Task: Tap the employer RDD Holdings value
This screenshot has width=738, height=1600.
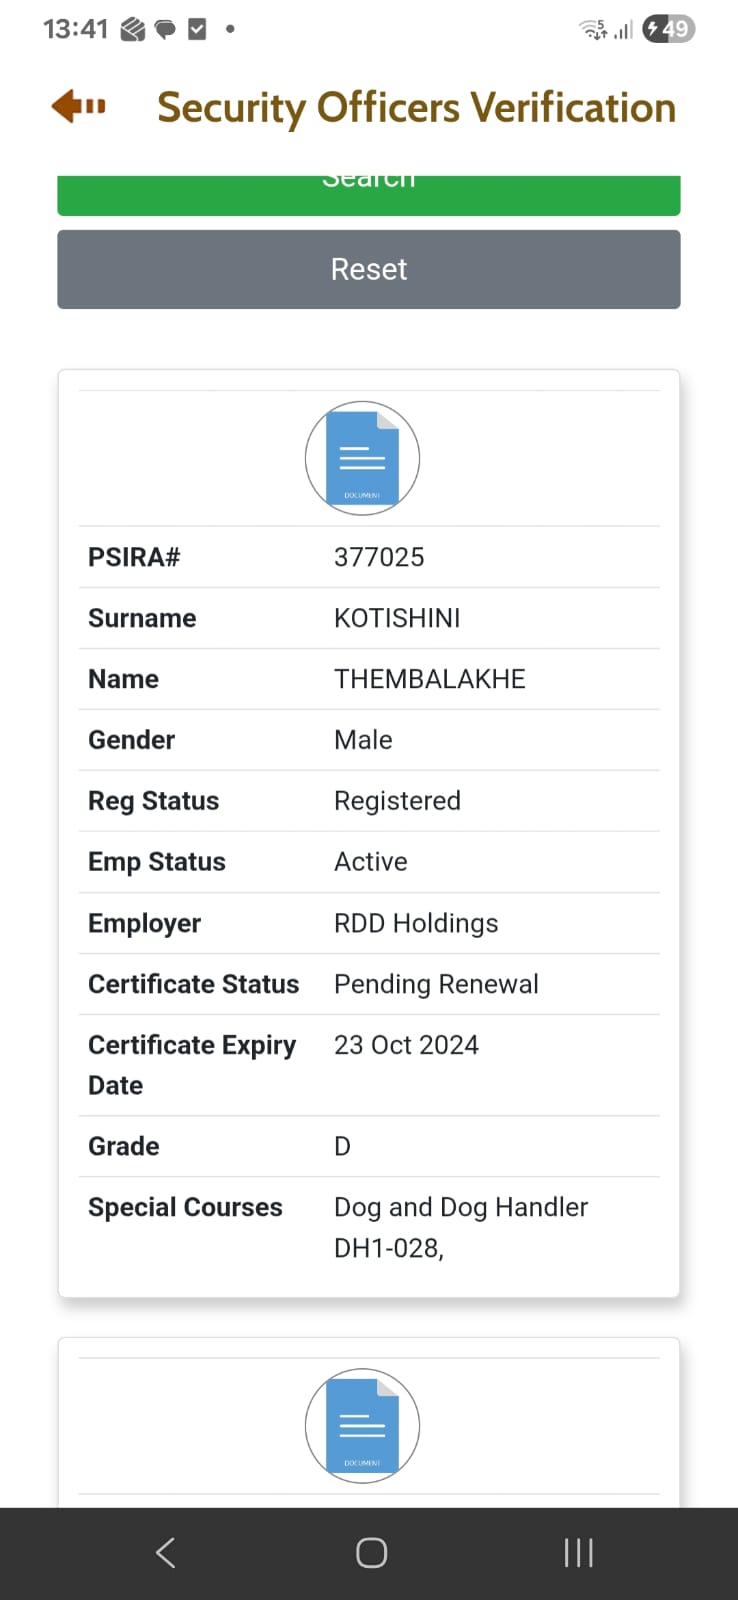Action: coord(416,923)
